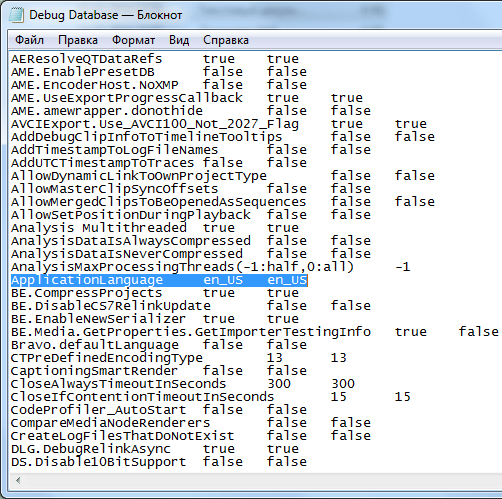502x499 pixels.
Task: Click AME.amewrapper.donothide text
Action: 107,111
